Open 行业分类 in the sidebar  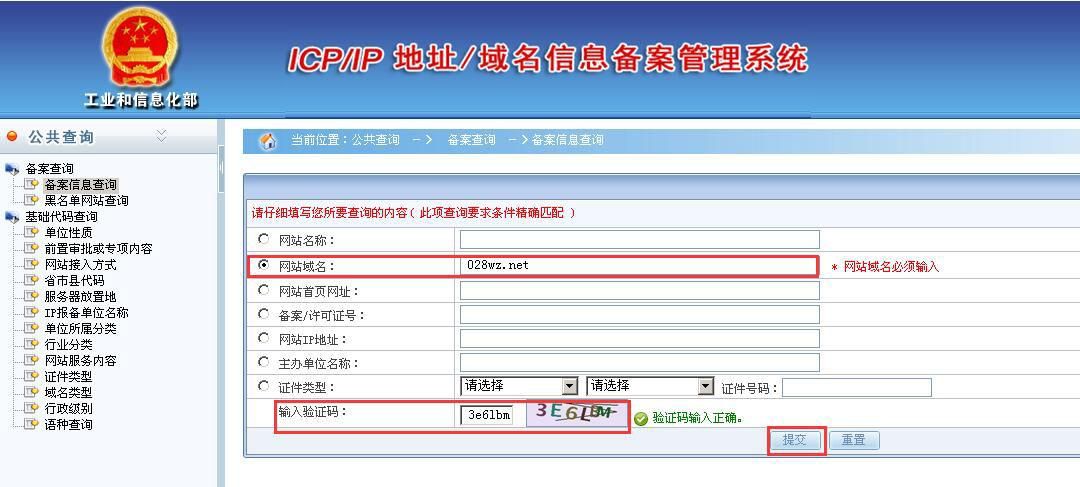[x=68, y=344]
